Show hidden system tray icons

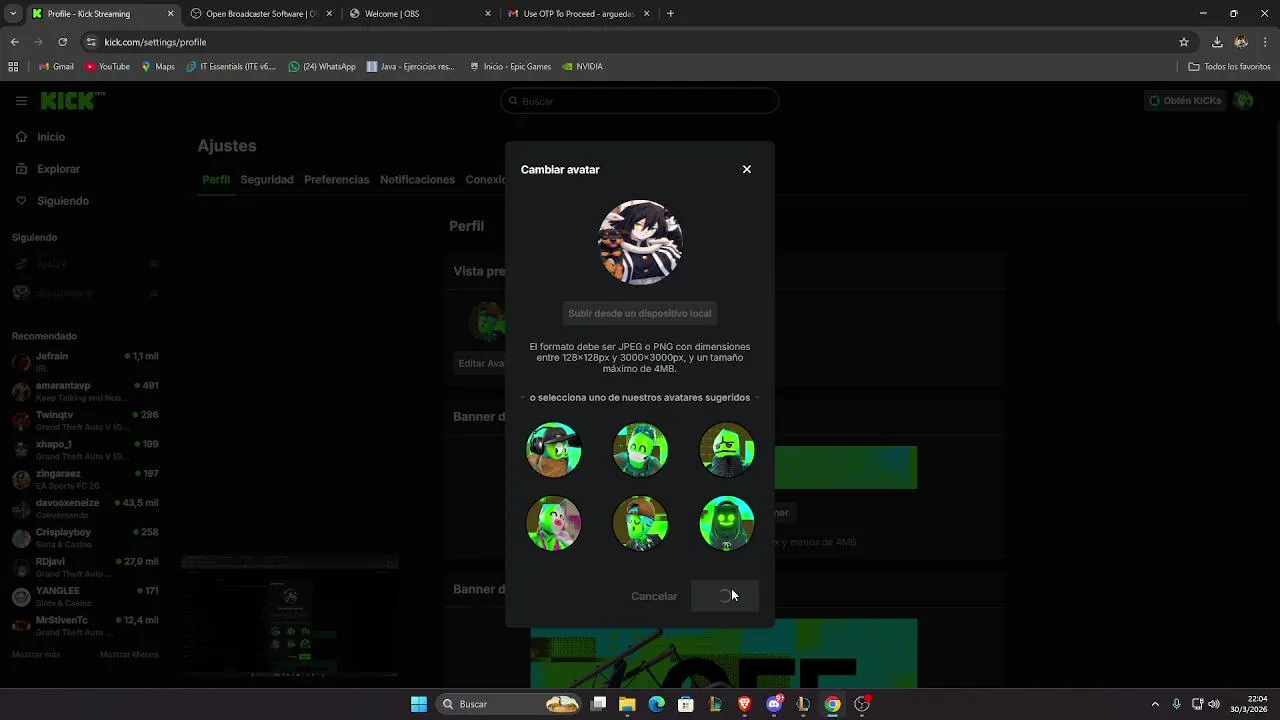(x=1155, y=704)
